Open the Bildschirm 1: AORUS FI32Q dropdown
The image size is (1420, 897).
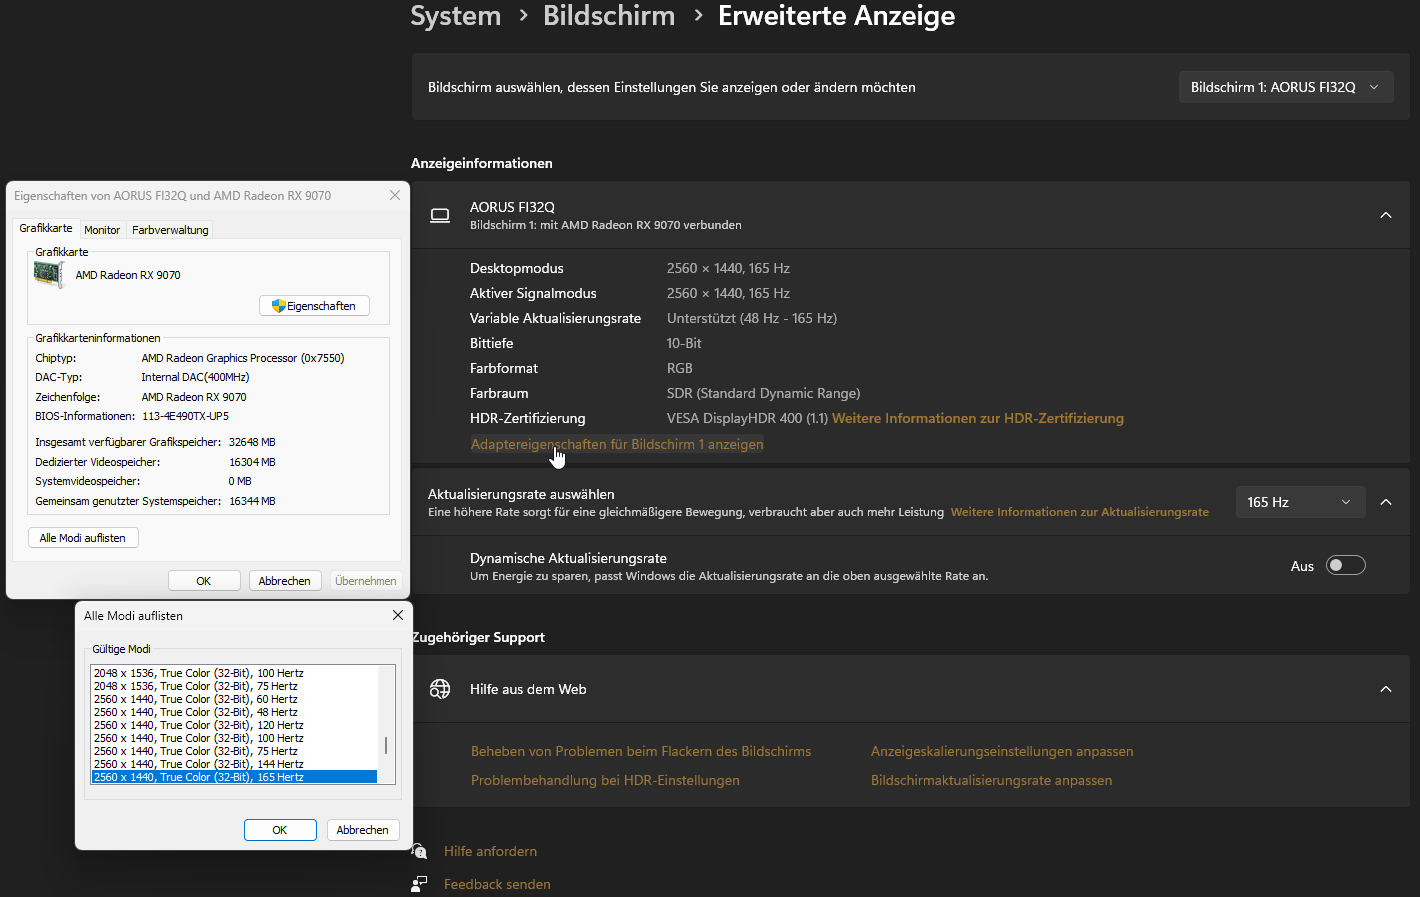(x=1285, y=87)
